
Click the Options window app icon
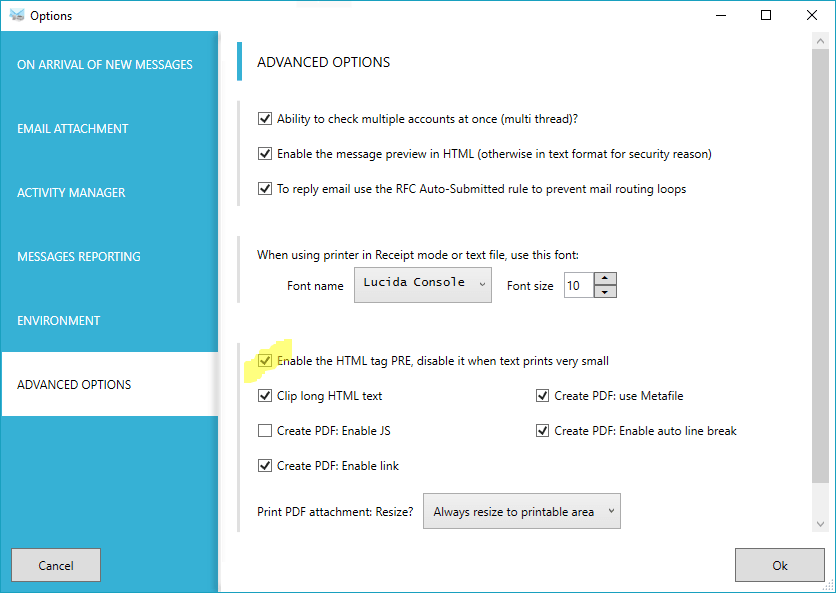click(x=17, y=15)
